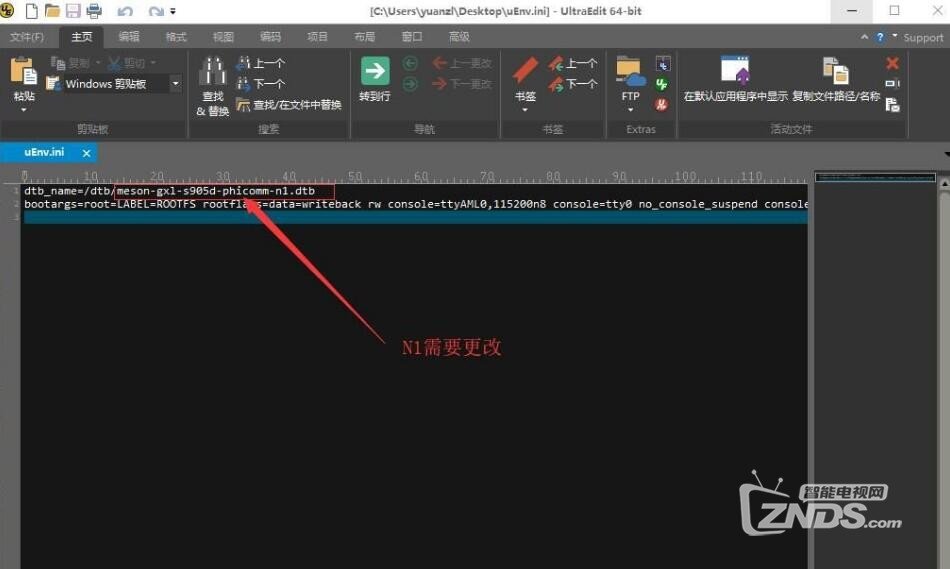950x569 pixels.
Task: Click the Open folder icon in title bar
Action: click(x=52, y=11)
